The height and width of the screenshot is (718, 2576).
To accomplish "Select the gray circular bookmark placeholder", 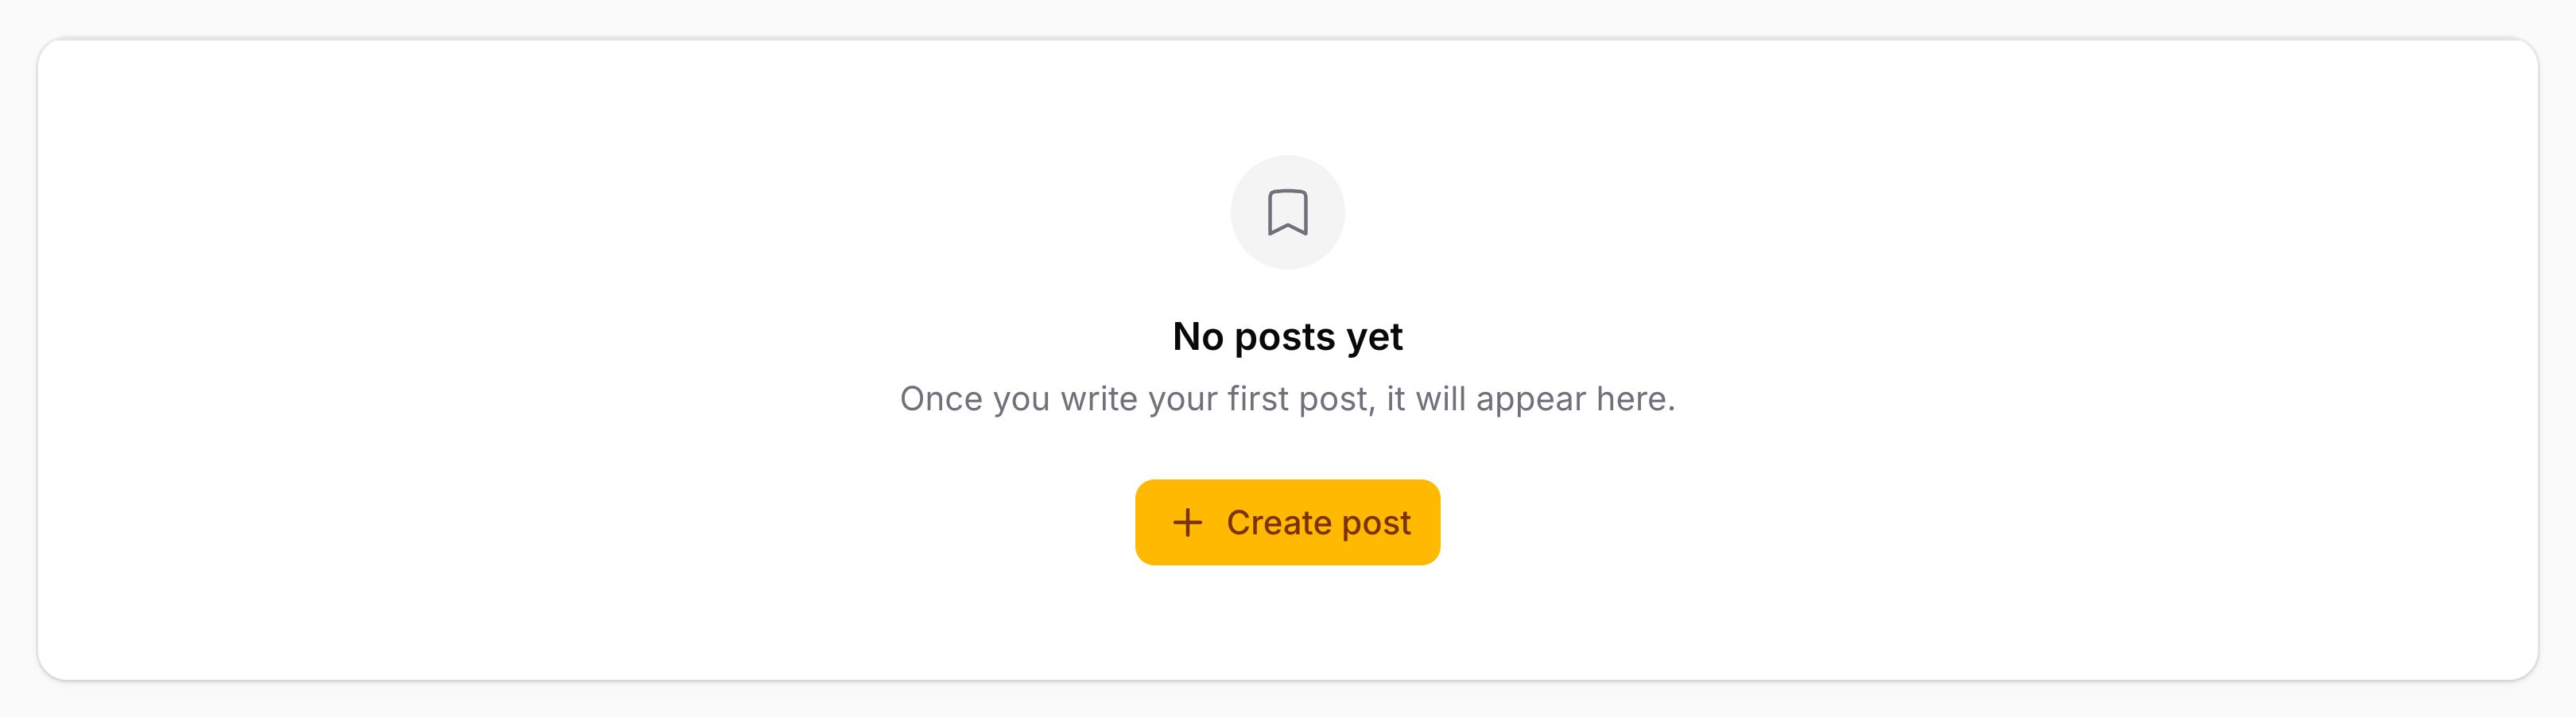I will (1287, 212).
